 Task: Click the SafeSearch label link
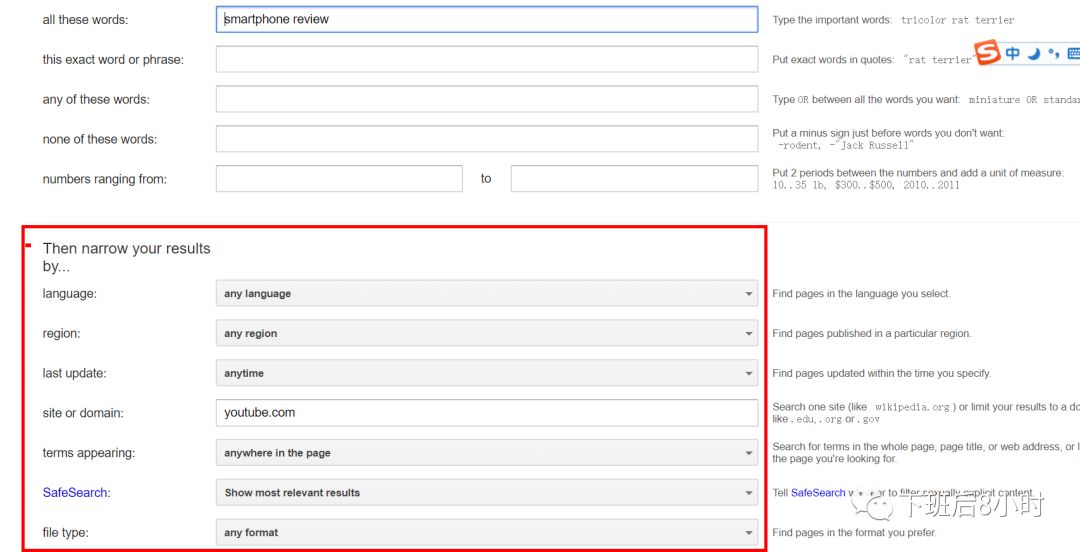(75, 493)
